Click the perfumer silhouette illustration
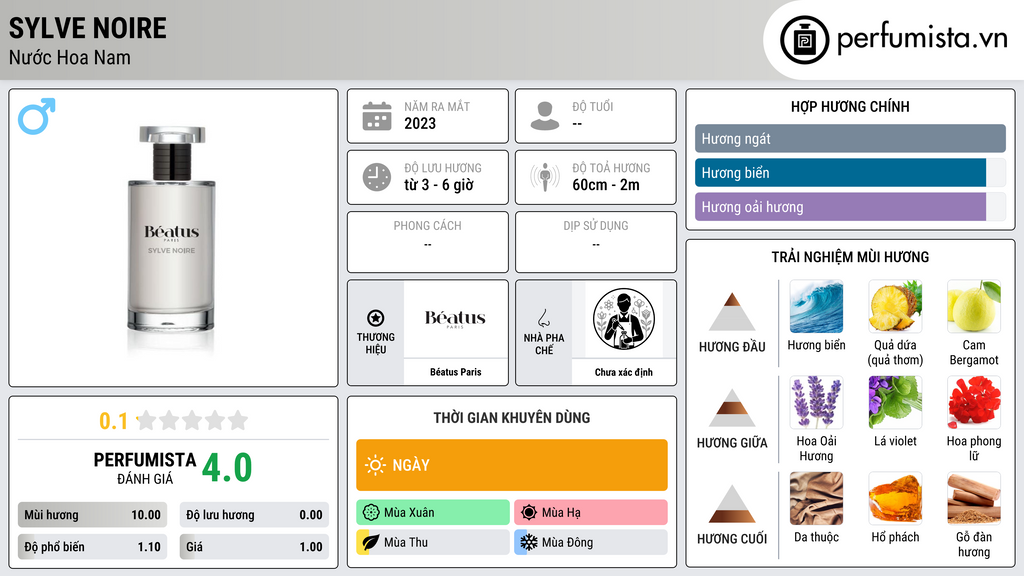The image size is (1024, 576). (624, 319)
